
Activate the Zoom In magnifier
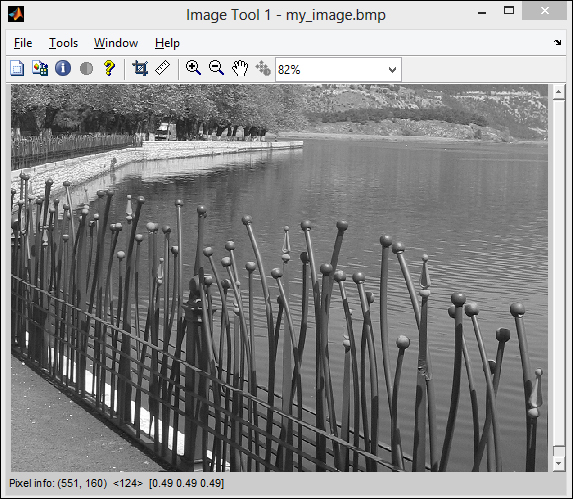coord(193,68)
